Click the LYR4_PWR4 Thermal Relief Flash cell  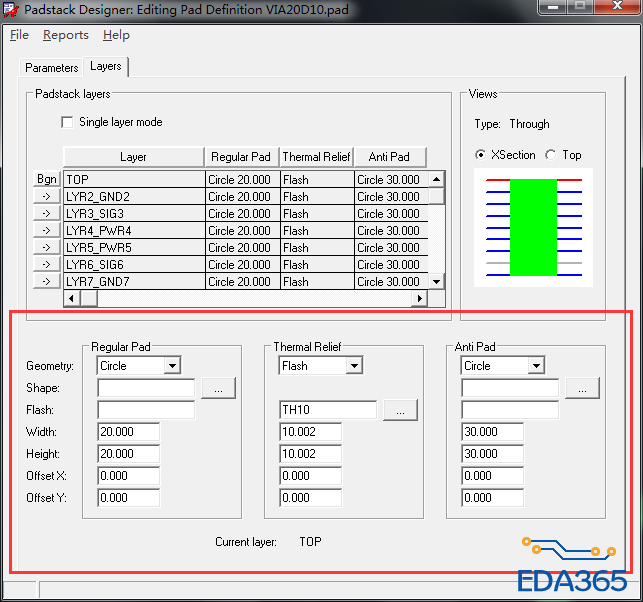click(317, 231)
